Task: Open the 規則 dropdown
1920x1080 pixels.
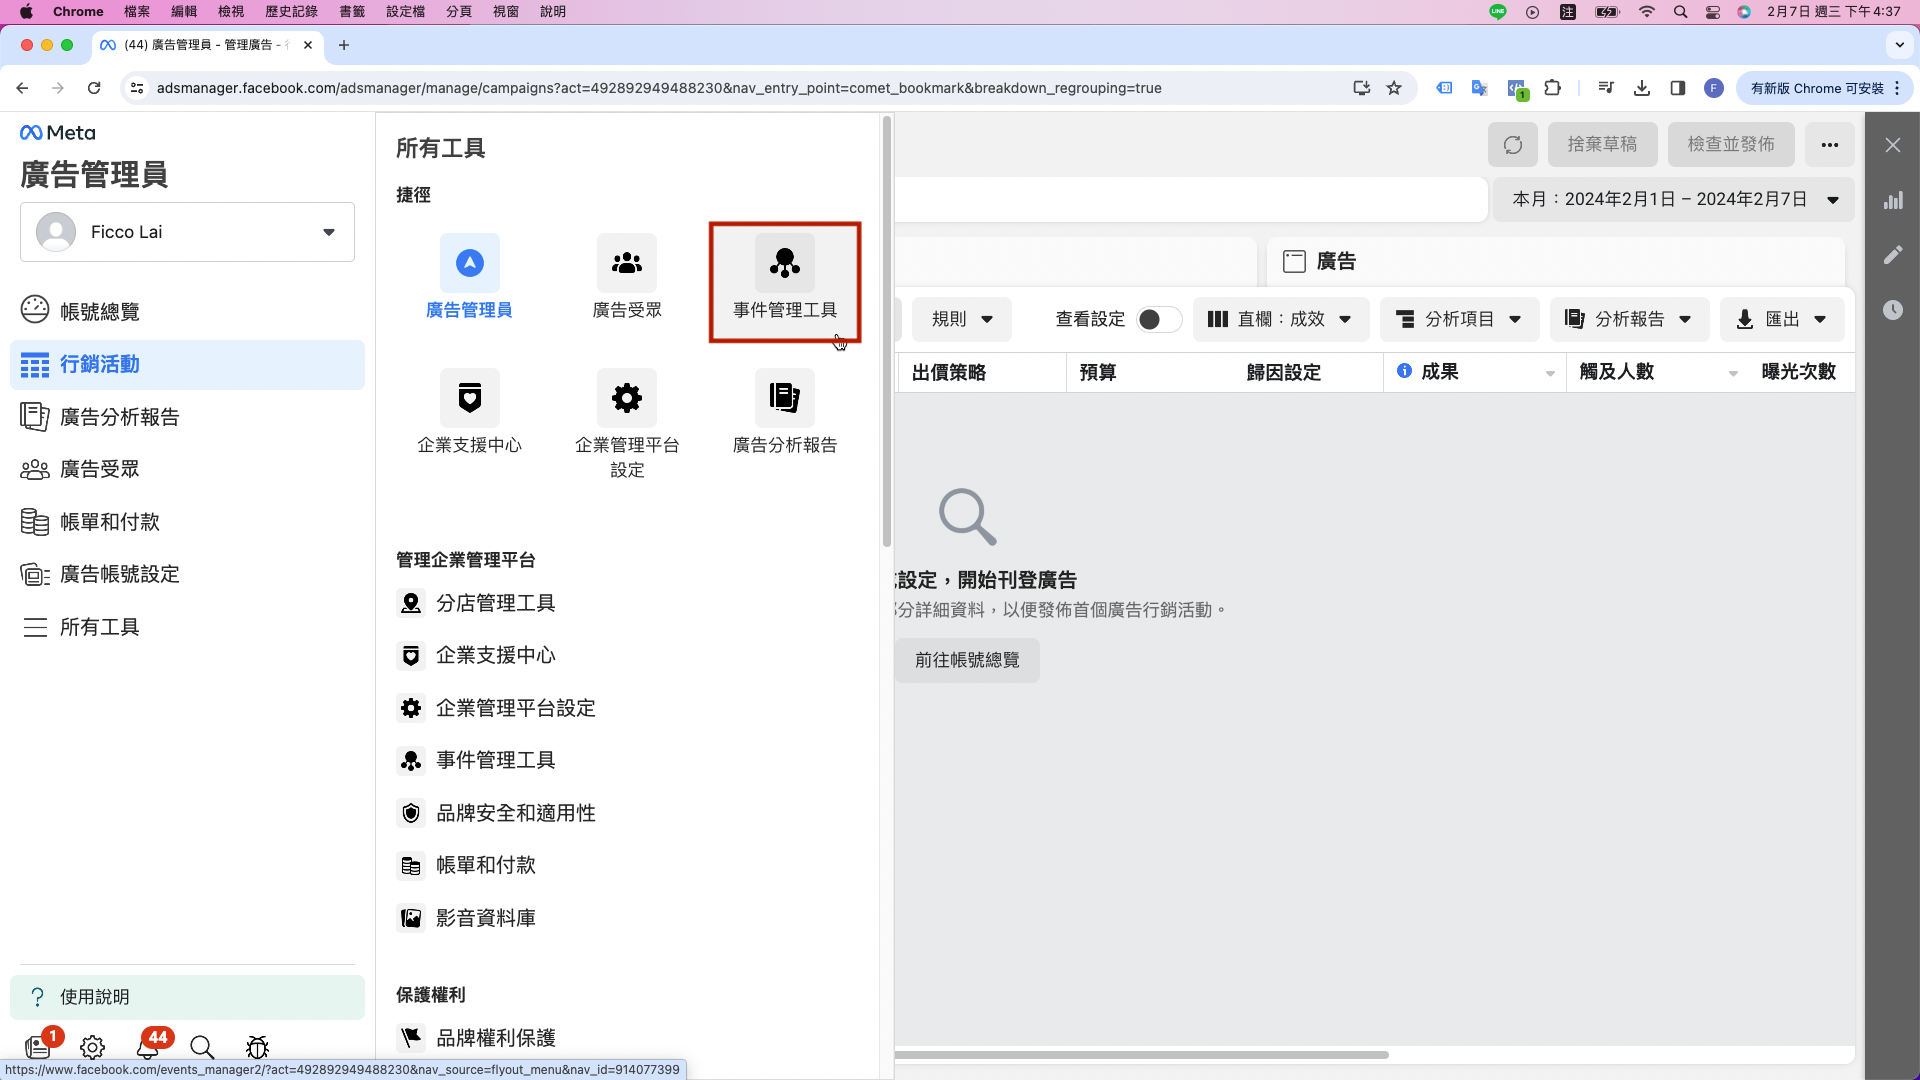Action: 961,319
